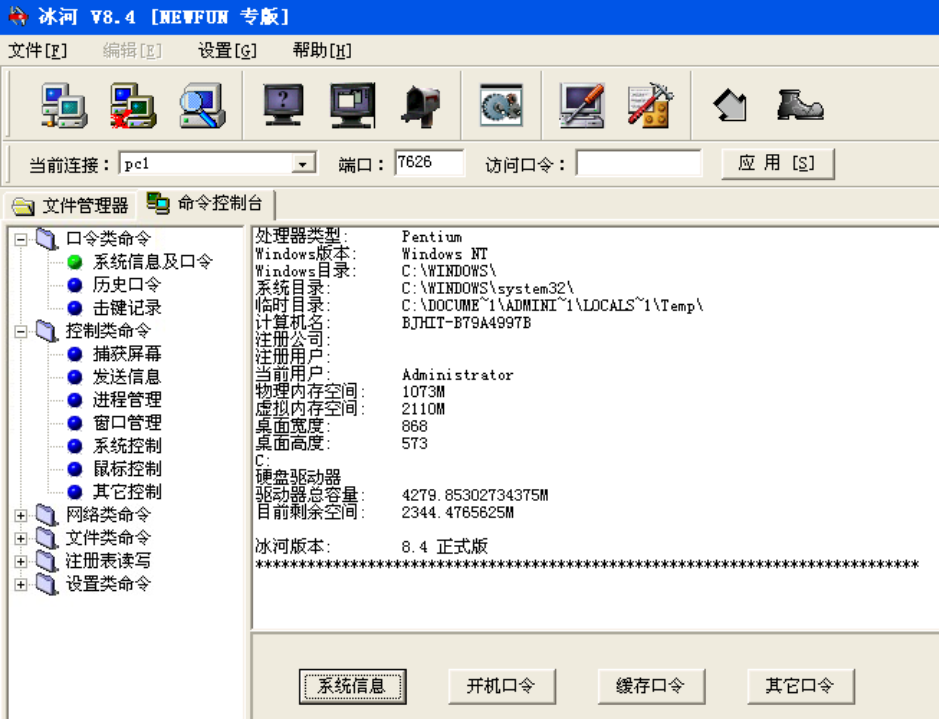
Task: Click the 访问口令 password field
Action: 638,163
